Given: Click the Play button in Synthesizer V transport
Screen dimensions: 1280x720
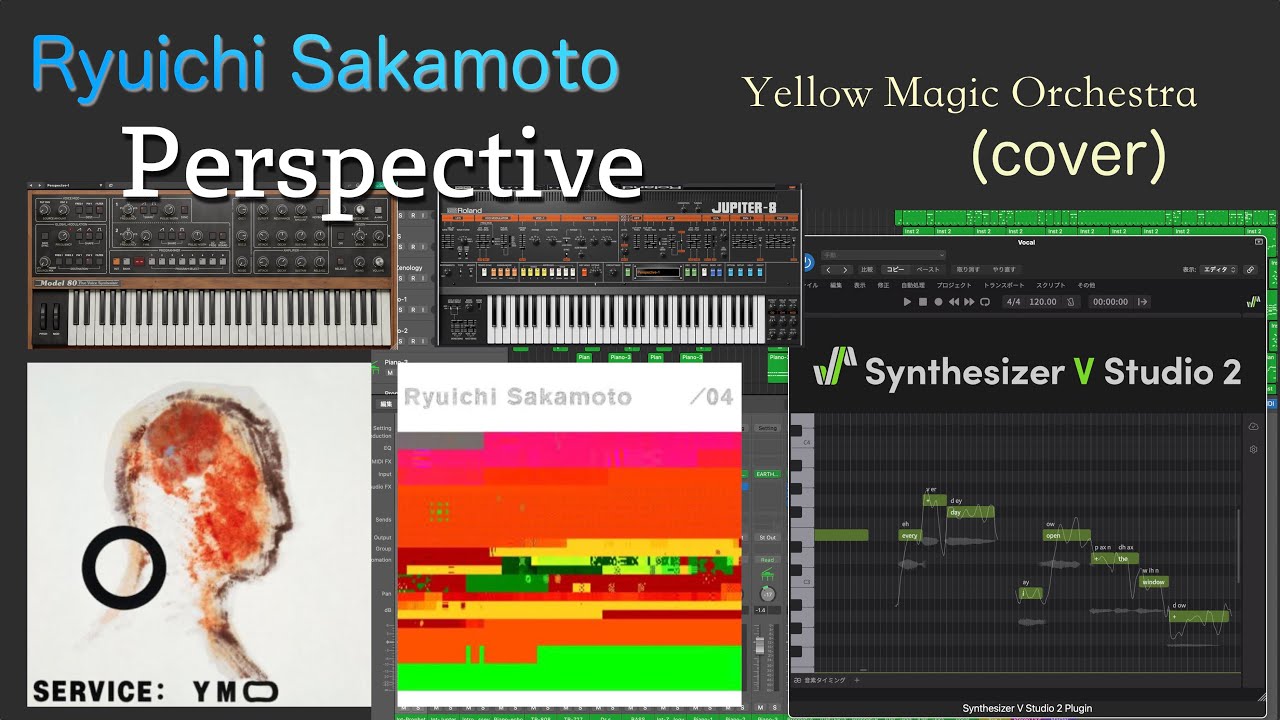Looking at the screenshot, I should [x=908, y=302].
